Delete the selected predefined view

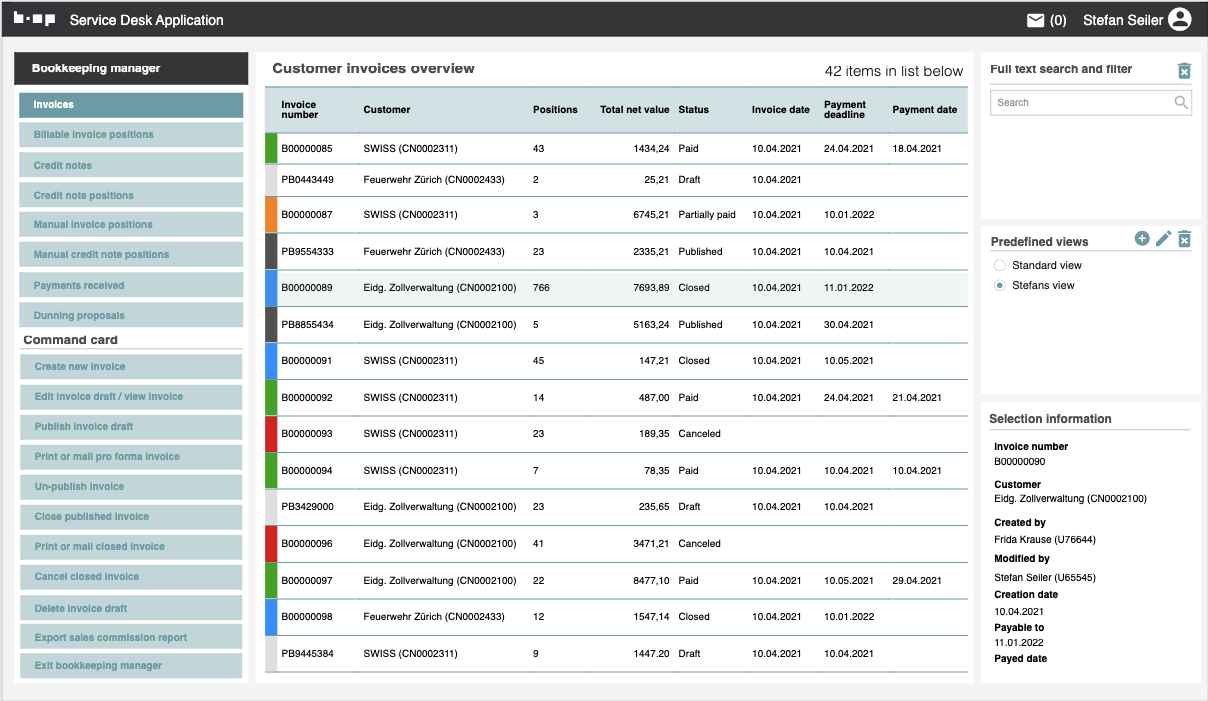point(1184,239)
